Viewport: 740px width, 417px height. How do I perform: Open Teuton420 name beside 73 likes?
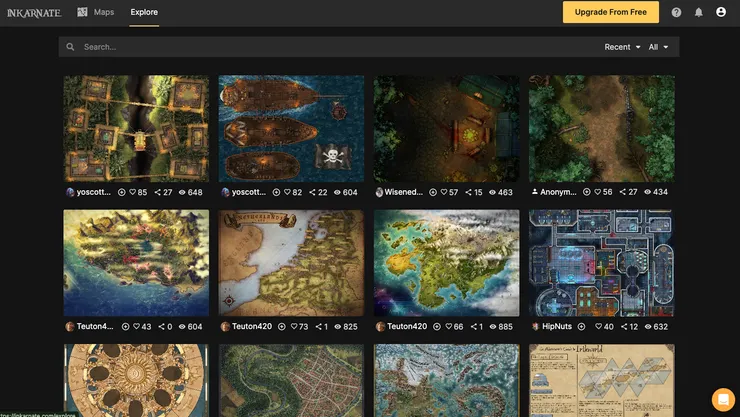pos(252,326)
